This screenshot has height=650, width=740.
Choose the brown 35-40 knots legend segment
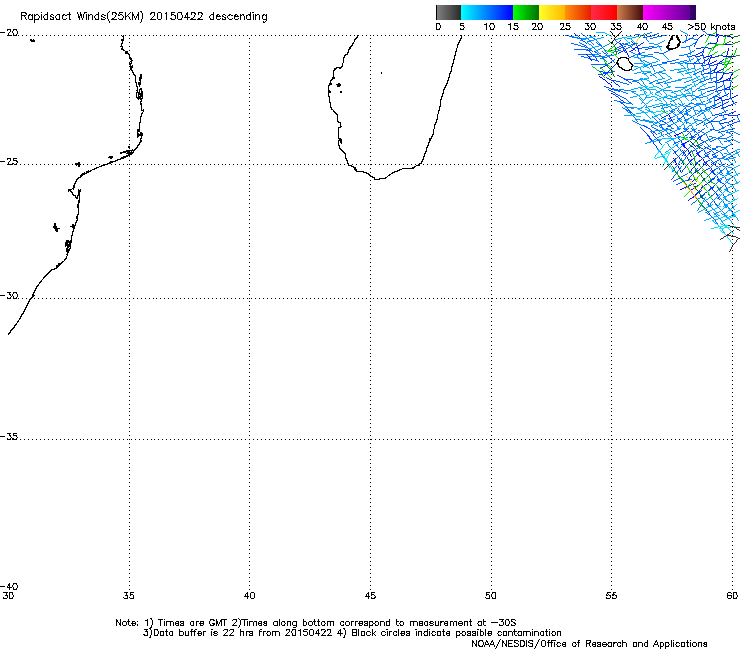pos(630,12)
